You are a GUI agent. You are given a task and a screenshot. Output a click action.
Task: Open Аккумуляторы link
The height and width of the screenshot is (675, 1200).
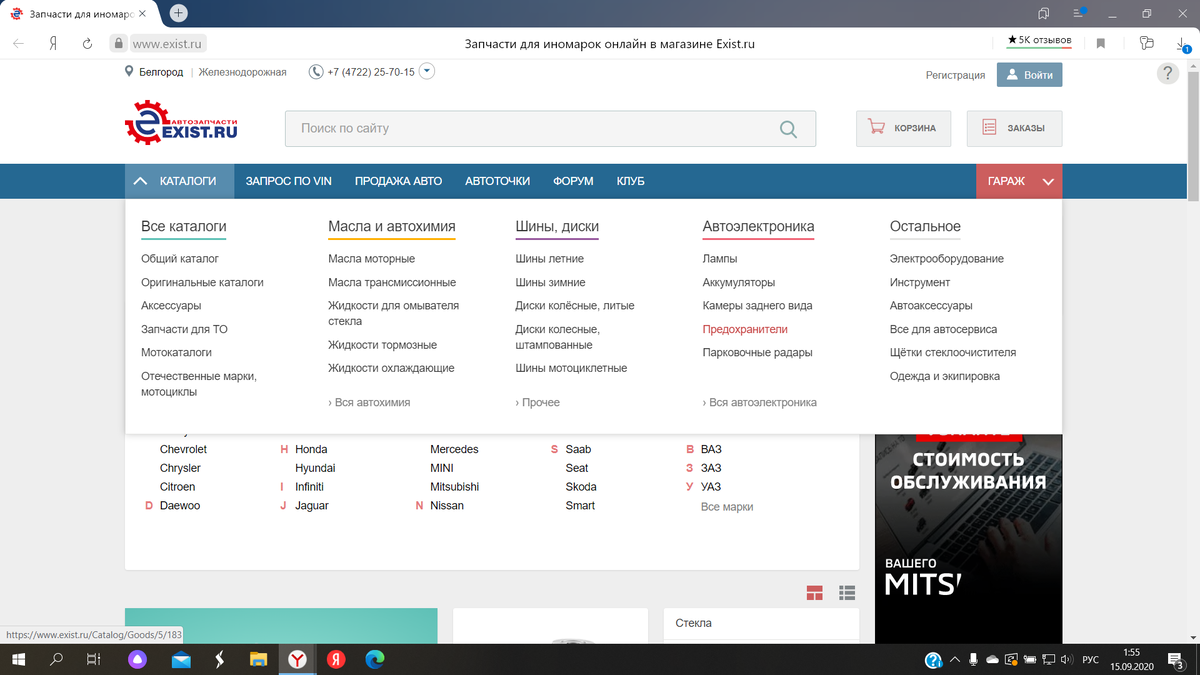pyautogui.click(x=739, y=283)
